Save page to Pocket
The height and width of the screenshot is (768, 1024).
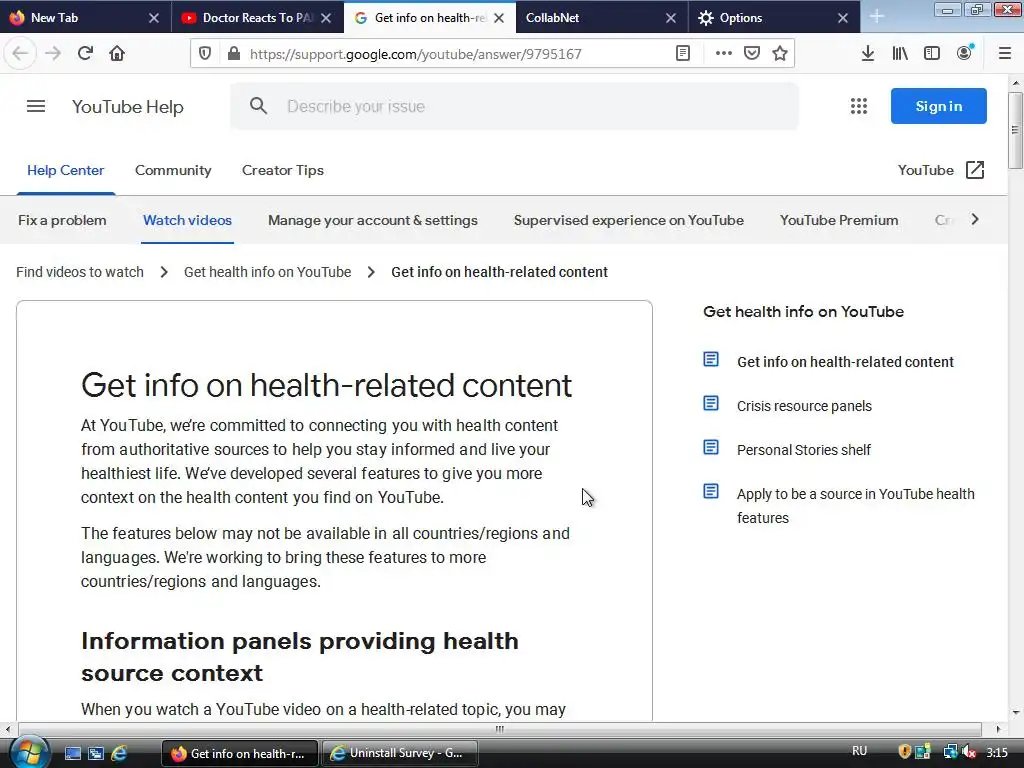coord(752,54)
